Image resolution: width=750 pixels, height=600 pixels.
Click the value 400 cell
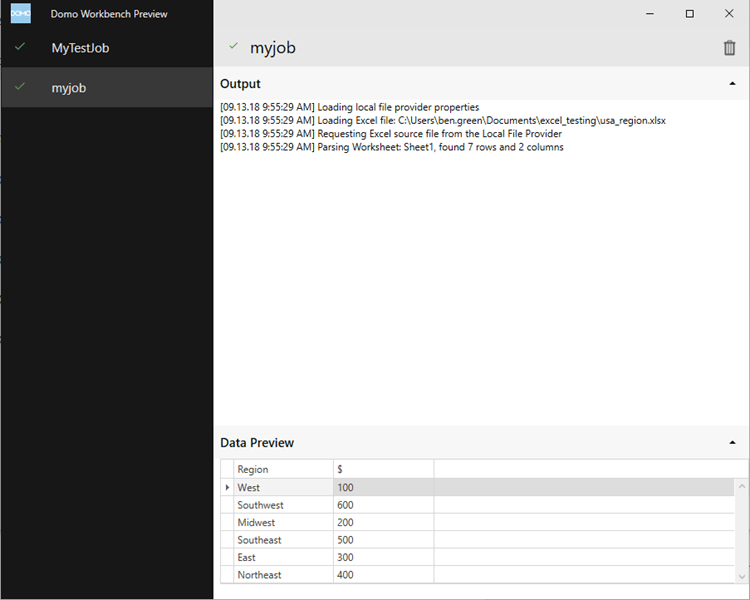384,575
